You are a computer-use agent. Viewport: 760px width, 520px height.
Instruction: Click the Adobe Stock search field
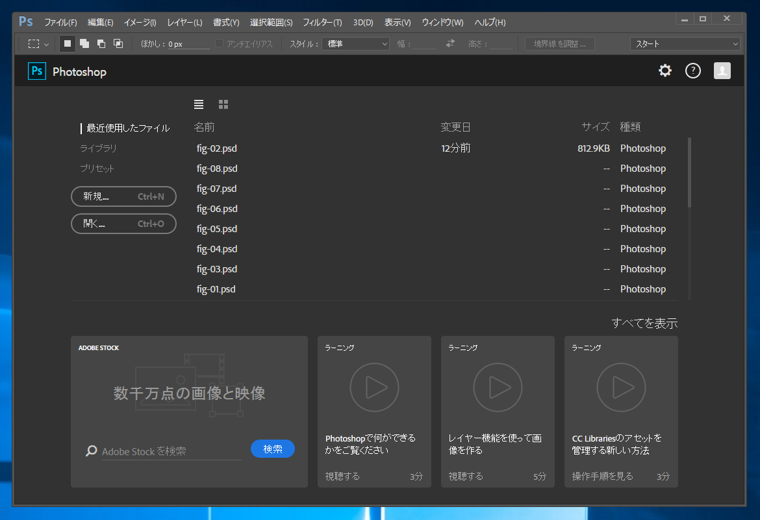pyautogui.click(x=172, y=451)
